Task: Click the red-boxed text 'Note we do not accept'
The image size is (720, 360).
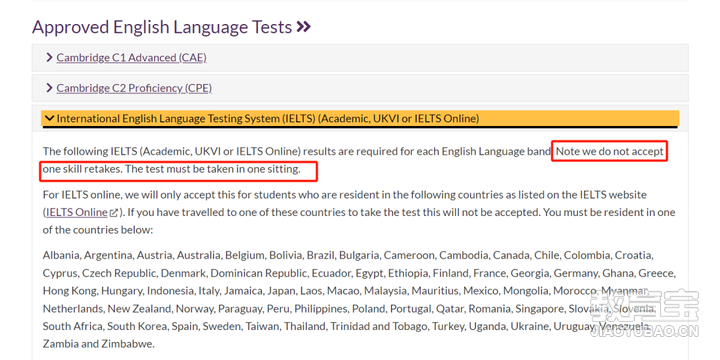Action: [610, 151]
